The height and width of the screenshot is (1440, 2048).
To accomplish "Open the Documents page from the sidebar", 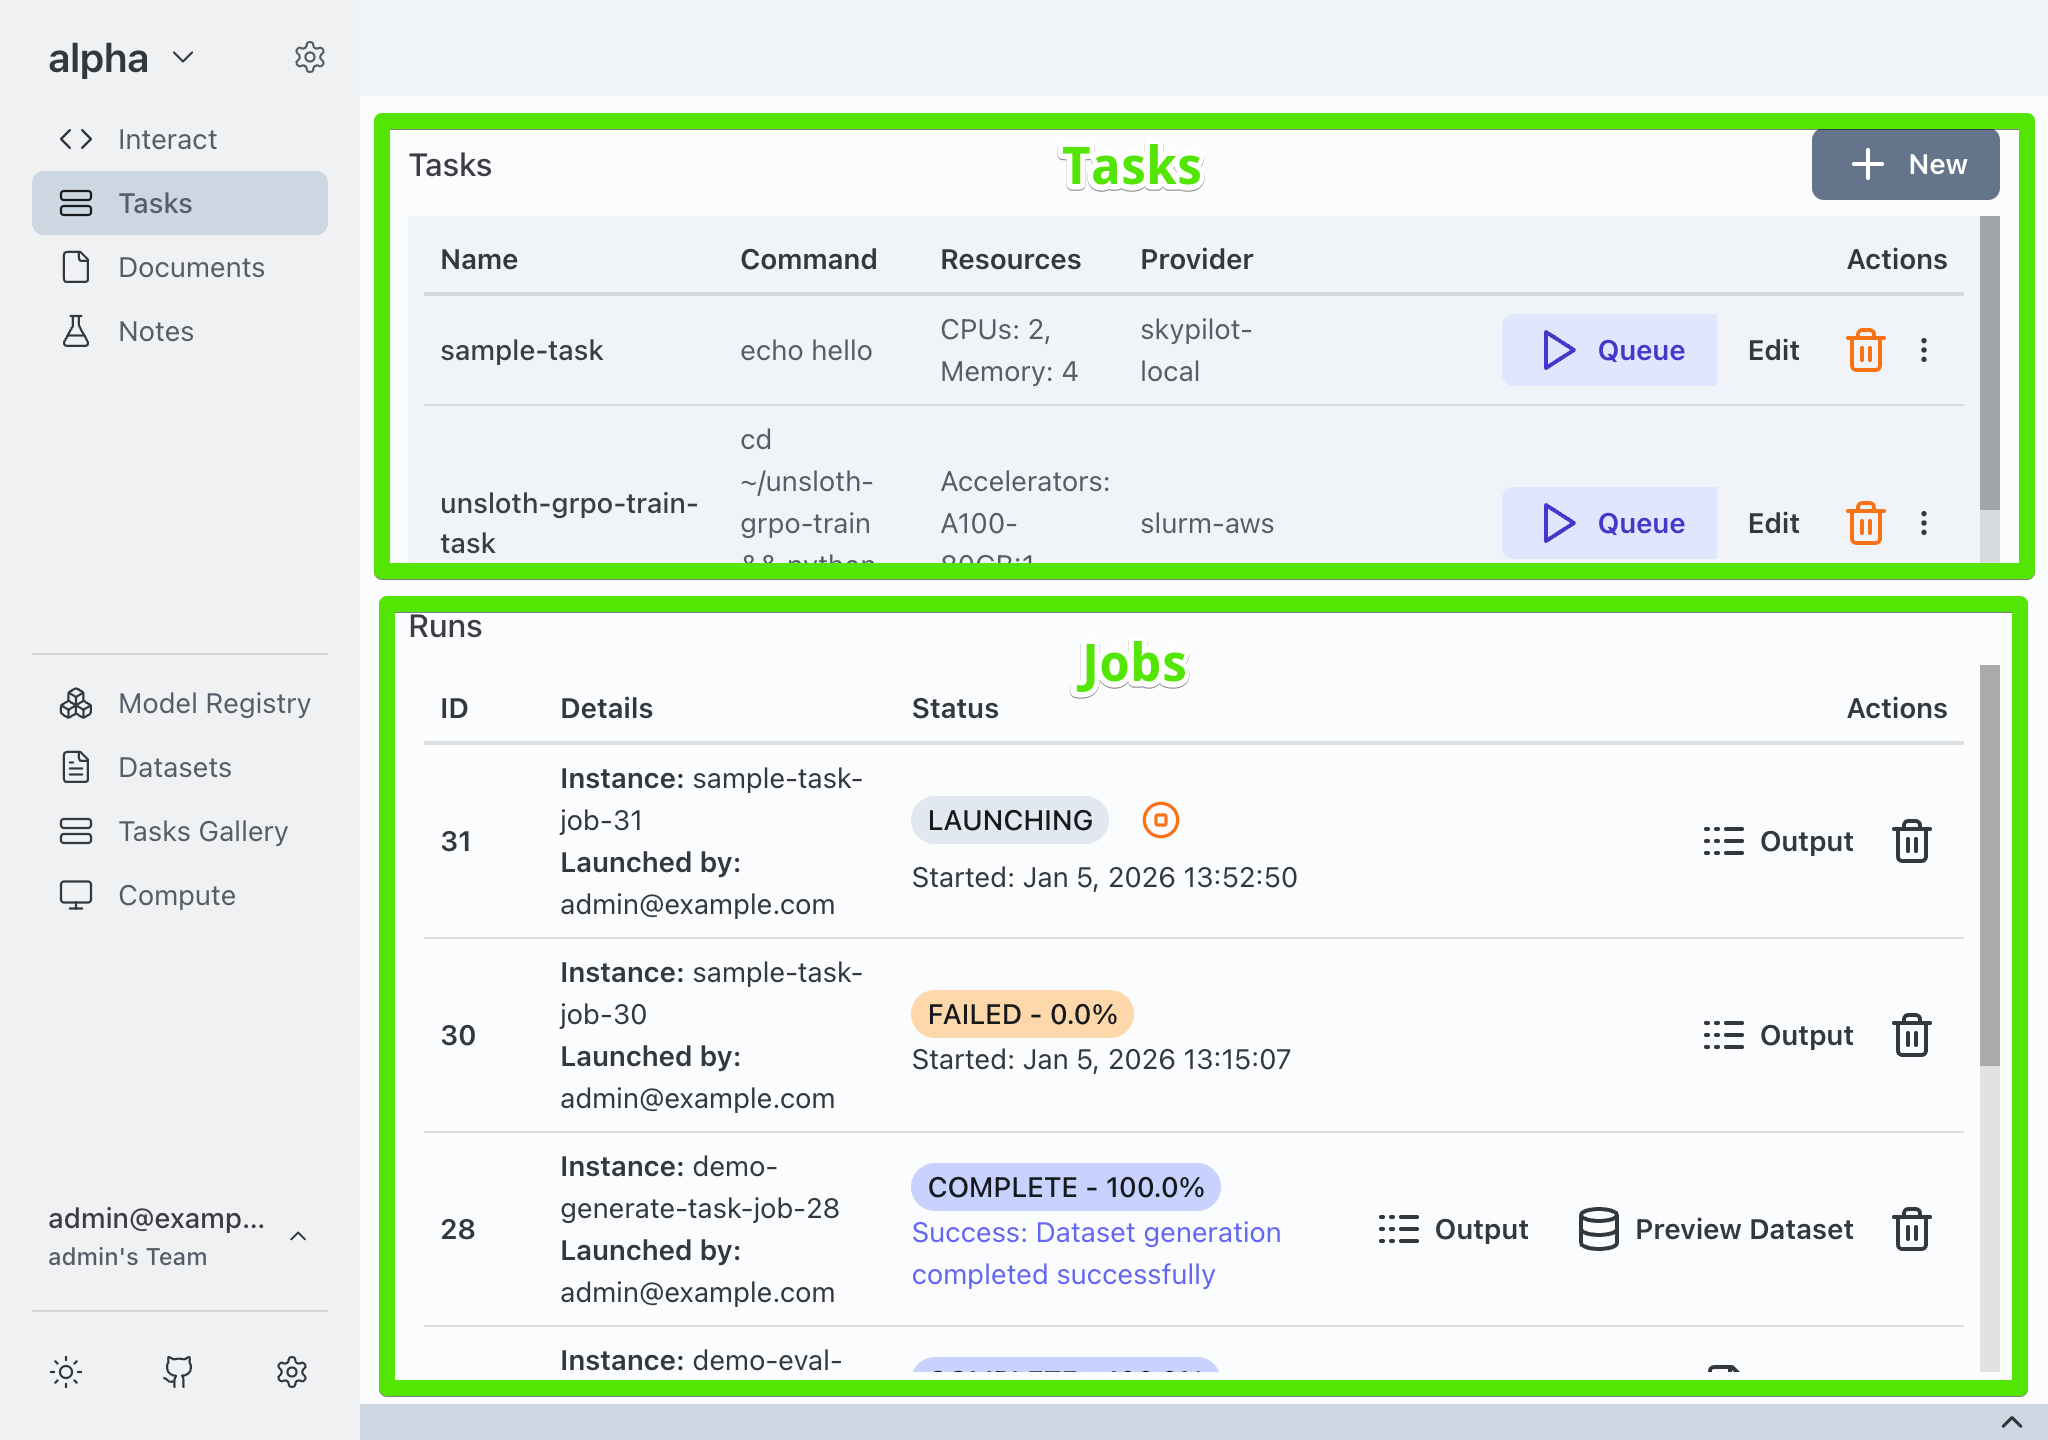I will pyautogui.click(x=191, y=267).
